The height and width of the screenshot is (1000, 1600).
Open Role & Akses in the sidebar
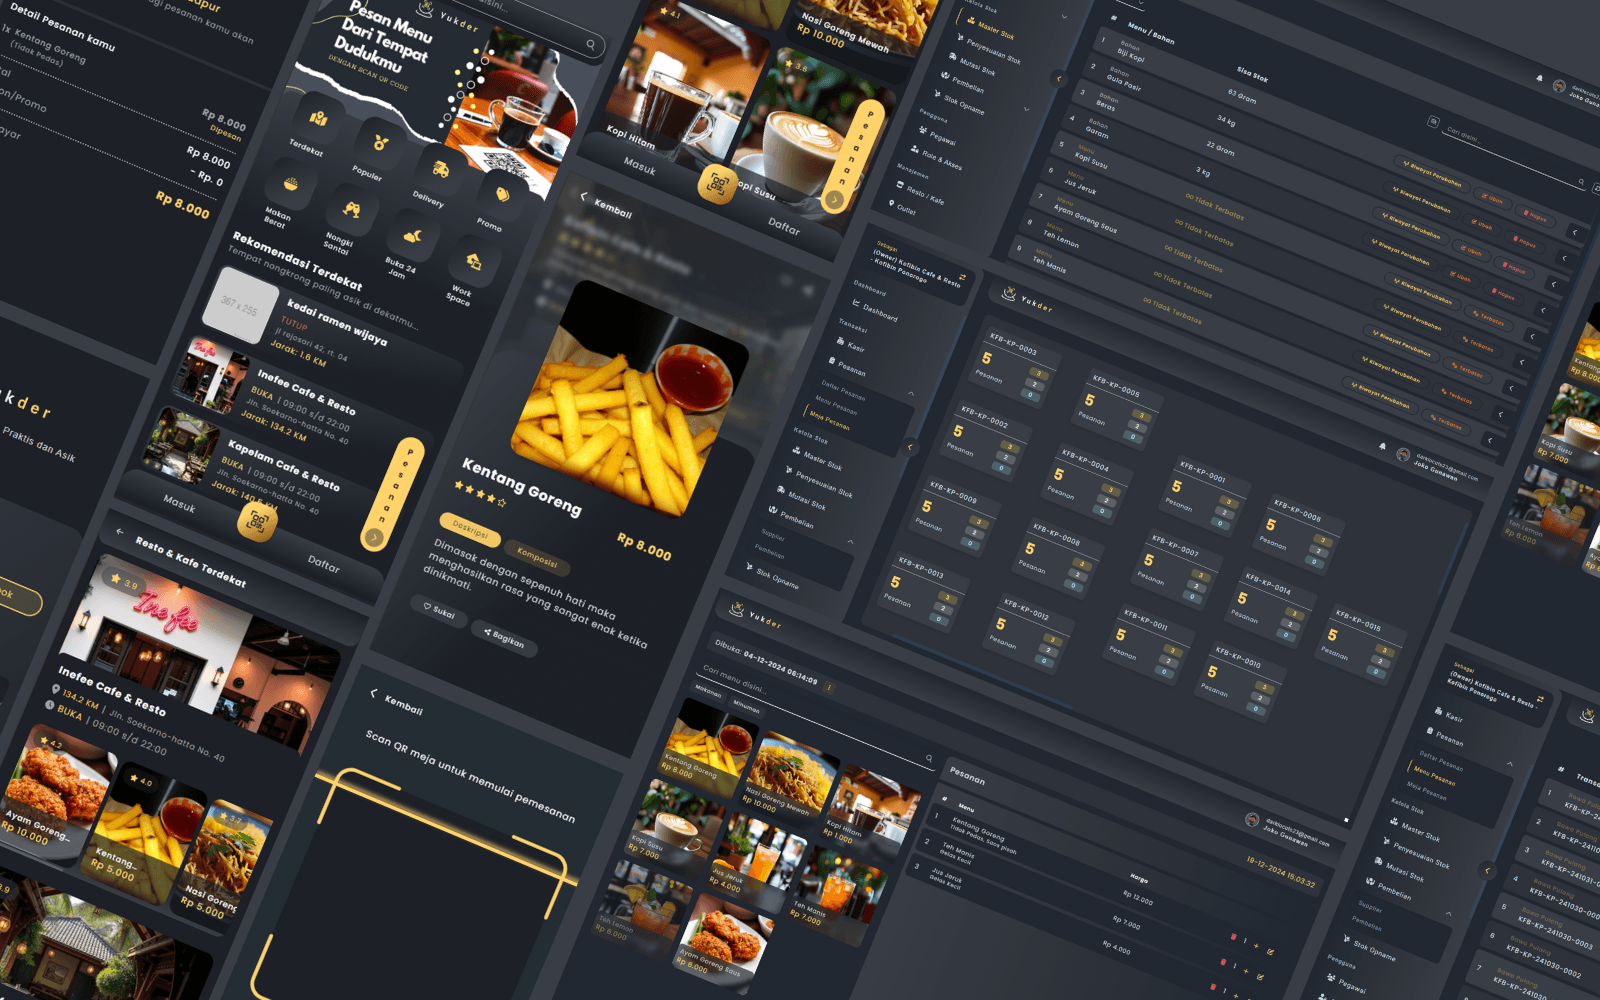(x=935, y=157)
